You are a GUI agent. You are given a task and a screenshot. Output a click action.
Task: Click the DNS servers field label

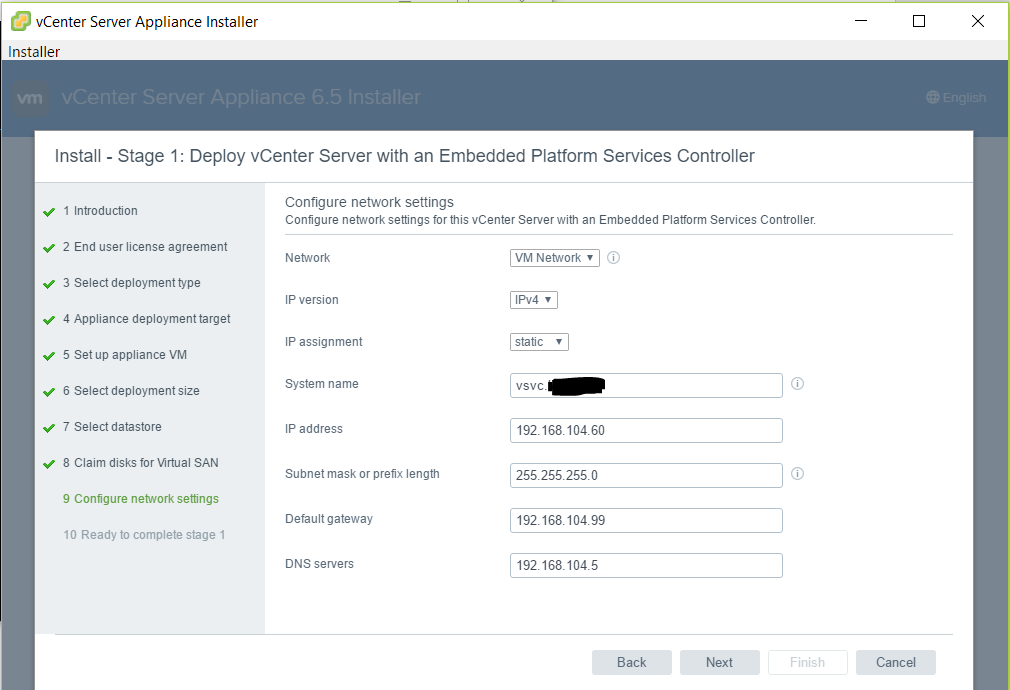click(x=319, y=564)
